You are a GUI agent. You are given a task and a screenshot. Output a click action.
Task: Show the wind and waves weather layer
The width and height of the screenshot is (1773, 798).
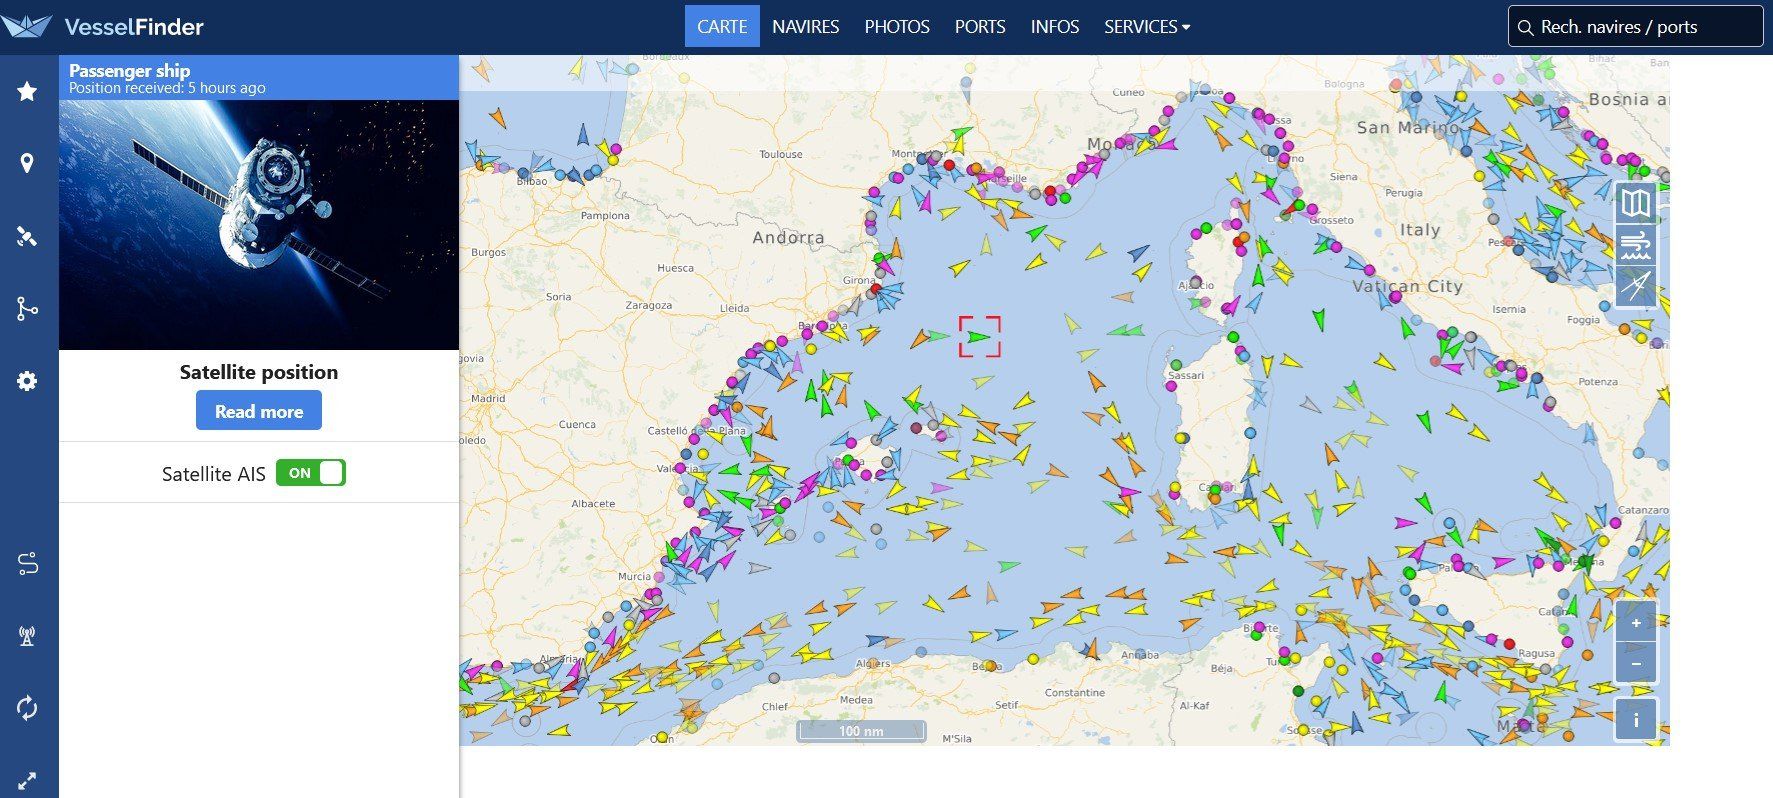point(1636,245)
